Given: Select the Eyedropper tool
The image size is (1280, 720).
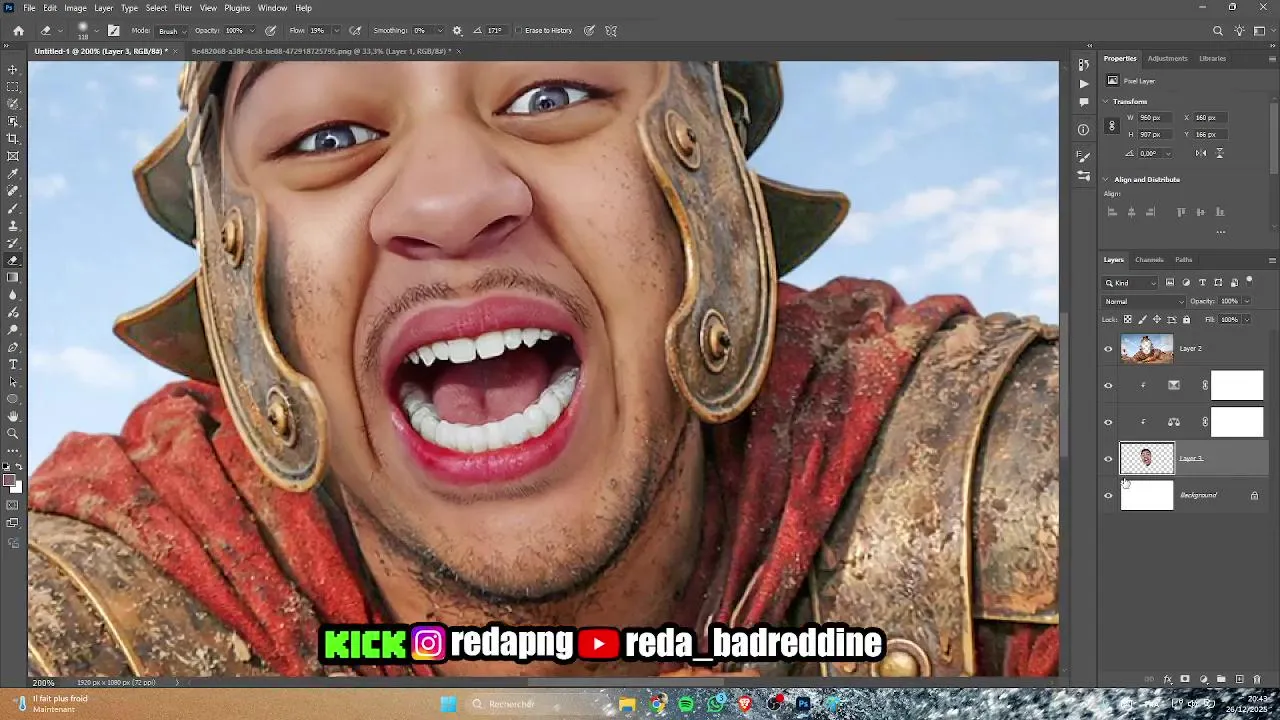Looking at the screenshot, I should [x=13, y=174].
